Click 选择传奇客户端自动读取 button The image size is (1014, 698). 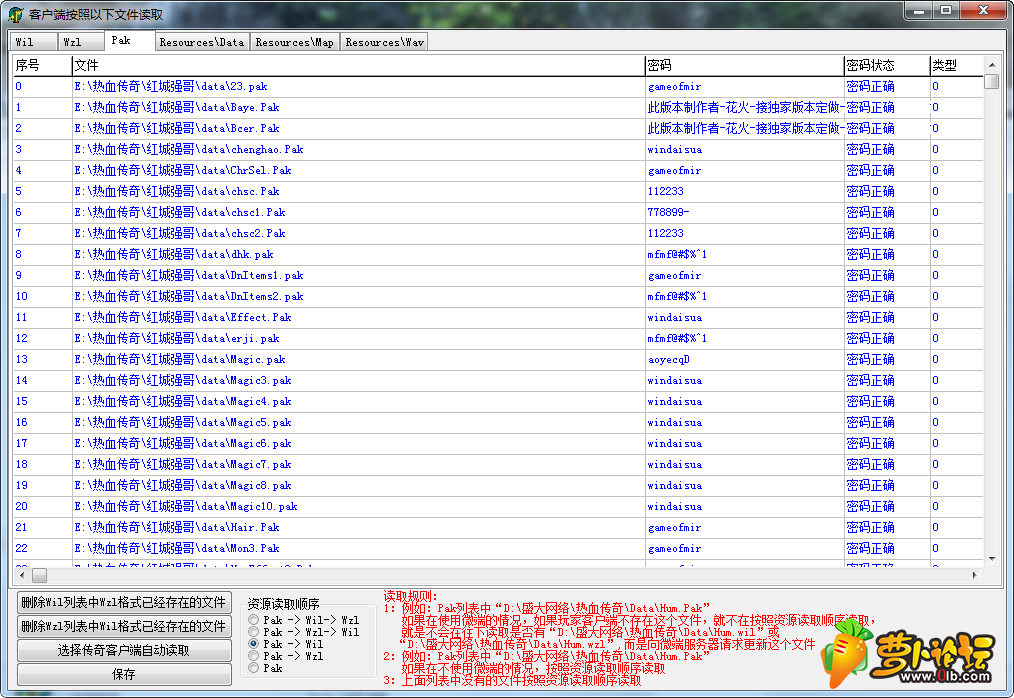click(124, 650)
